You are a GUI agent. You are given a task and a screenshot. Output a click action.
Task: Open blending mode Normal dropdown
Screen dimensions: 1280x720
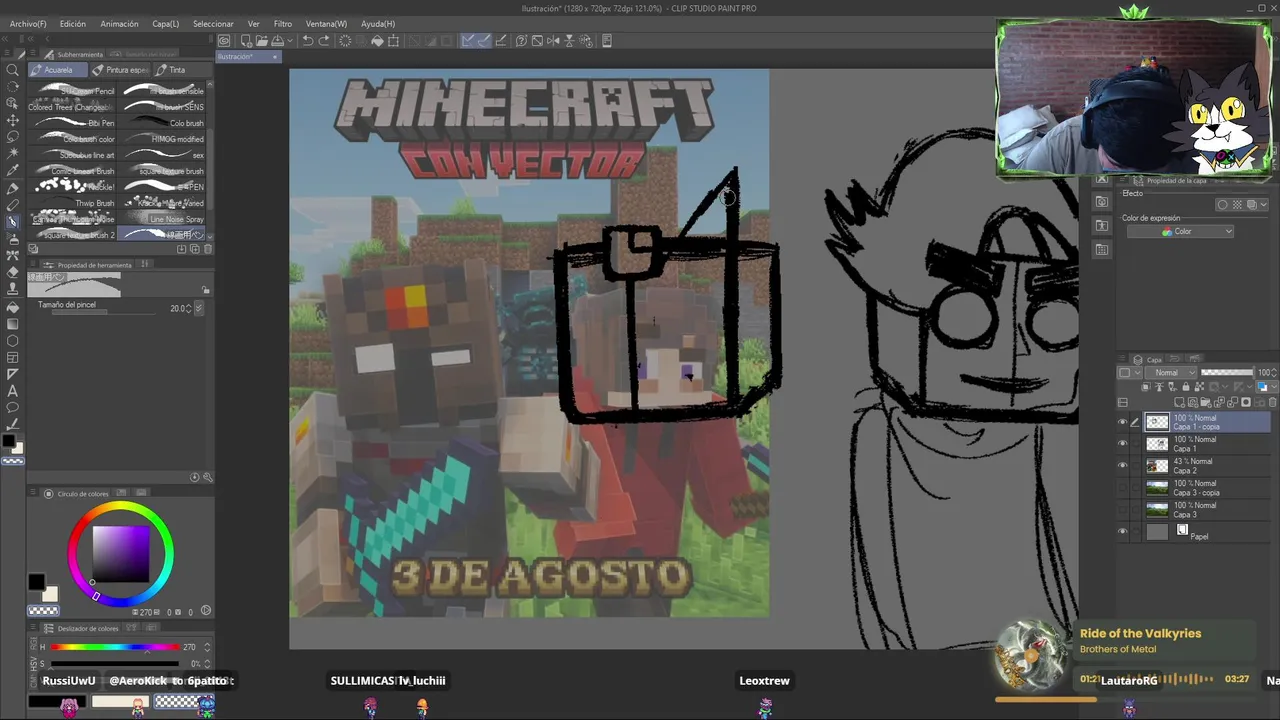coord(1171,373)
